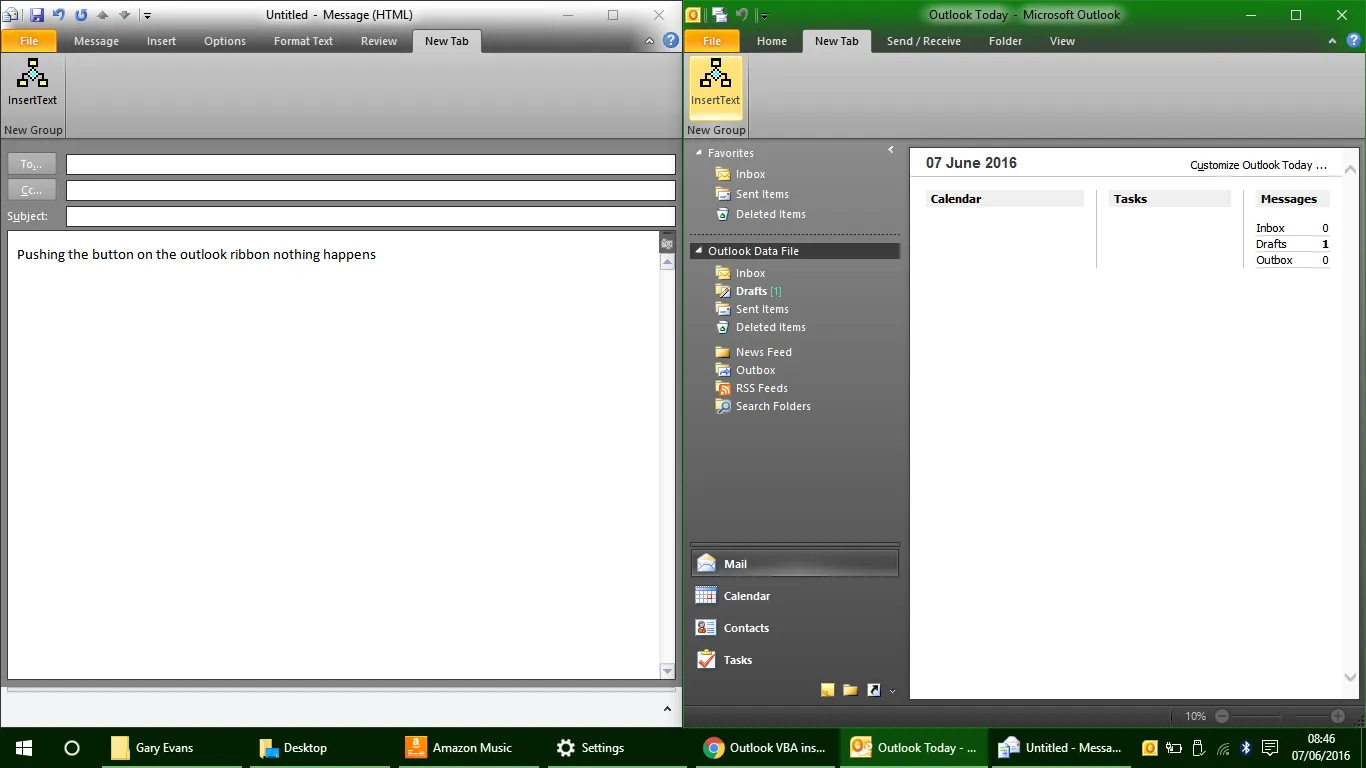Open the Action Center notifications icon

[x=1270, y=748]
